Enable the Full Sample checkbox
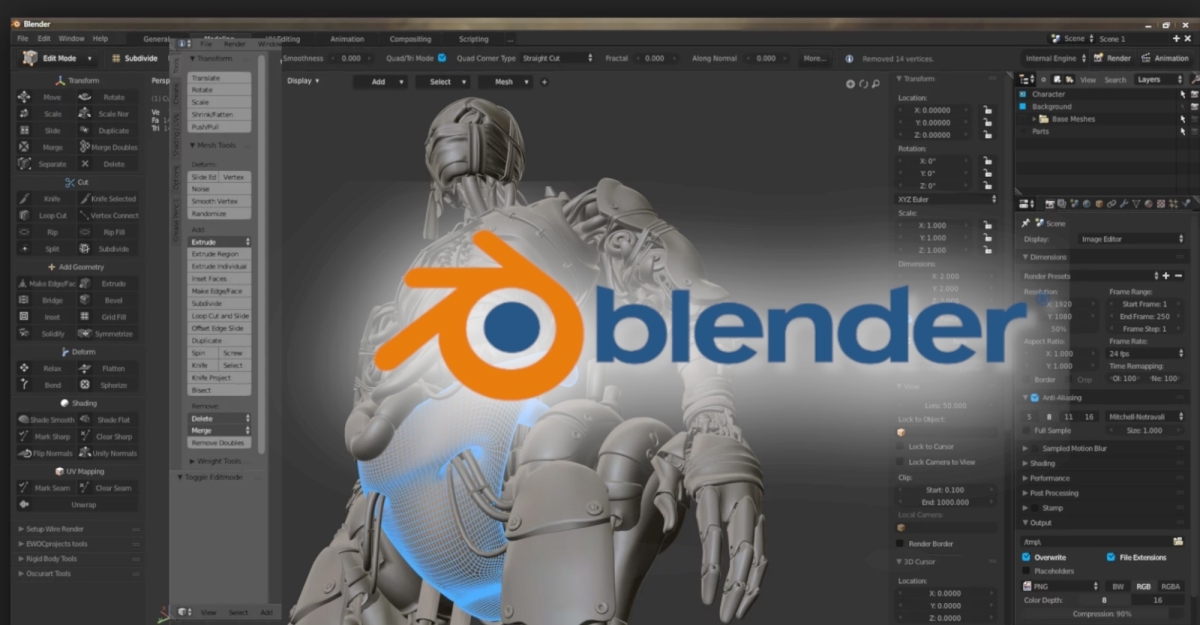 coord(1026,430)
